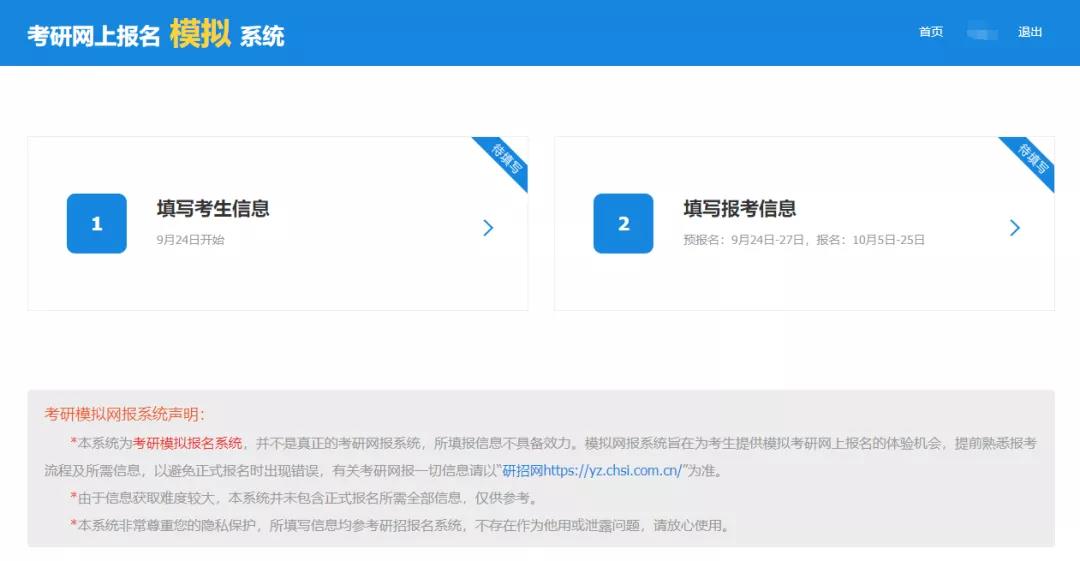Click the 考研模拟网报系统声明 heading
The width and height of the screenshot is (1080, 561).
pyautogui.click(x=125, y=414)
